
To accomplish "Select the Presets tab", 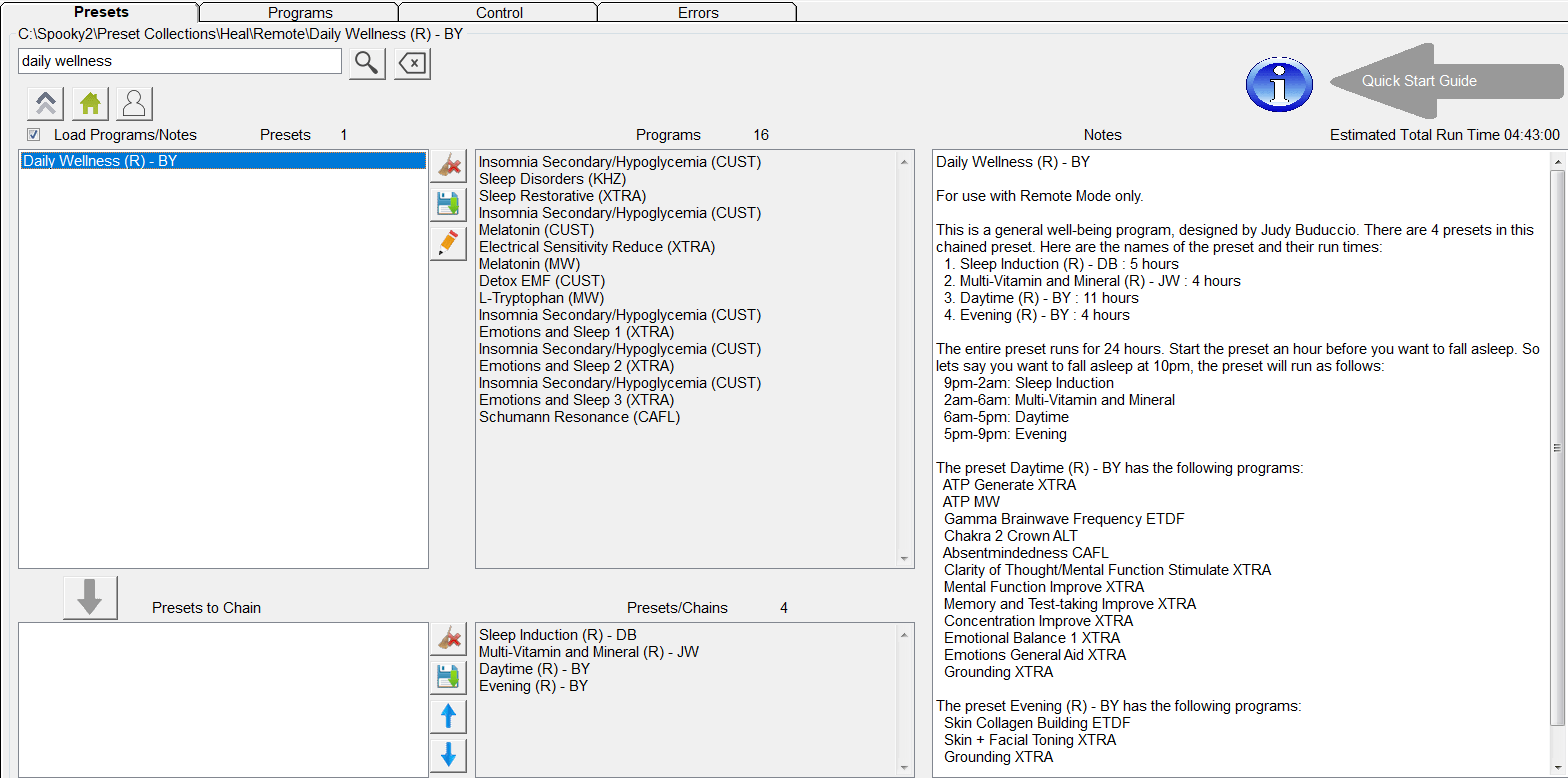I will point(101,12).
